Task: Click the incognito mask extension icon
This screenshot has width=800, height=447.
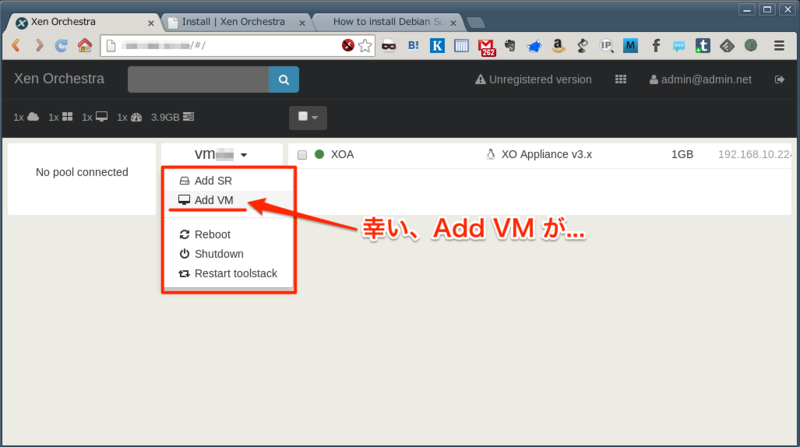Action: click(389, 45)
